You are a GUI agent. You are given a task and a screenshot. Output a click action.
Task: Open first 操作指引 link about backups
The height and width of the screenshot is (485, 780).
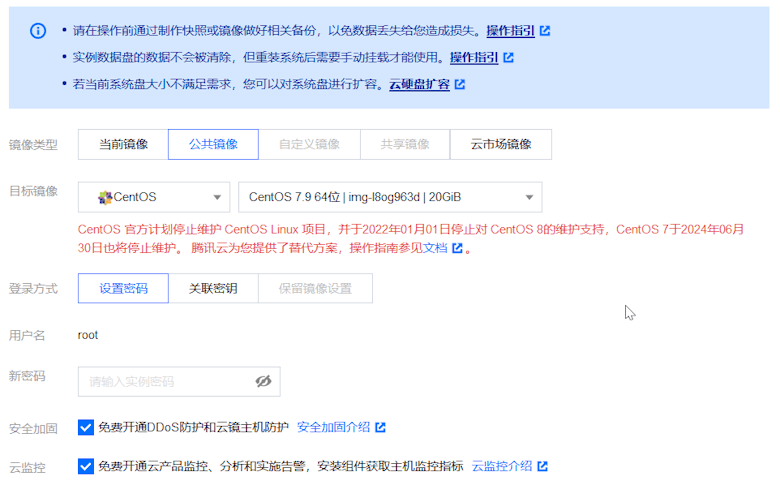(x=510, y=31)
